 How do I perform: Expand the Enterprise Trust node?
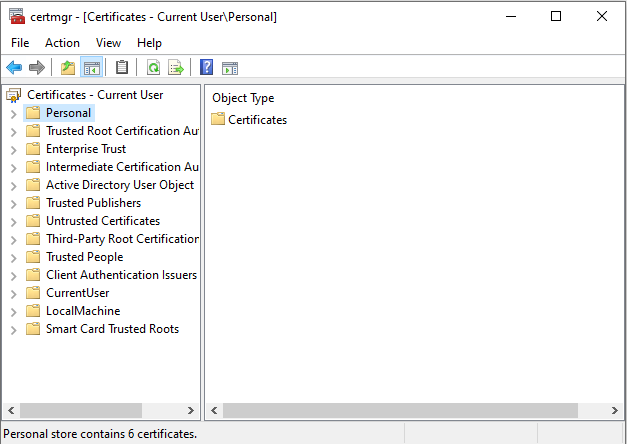14,150
